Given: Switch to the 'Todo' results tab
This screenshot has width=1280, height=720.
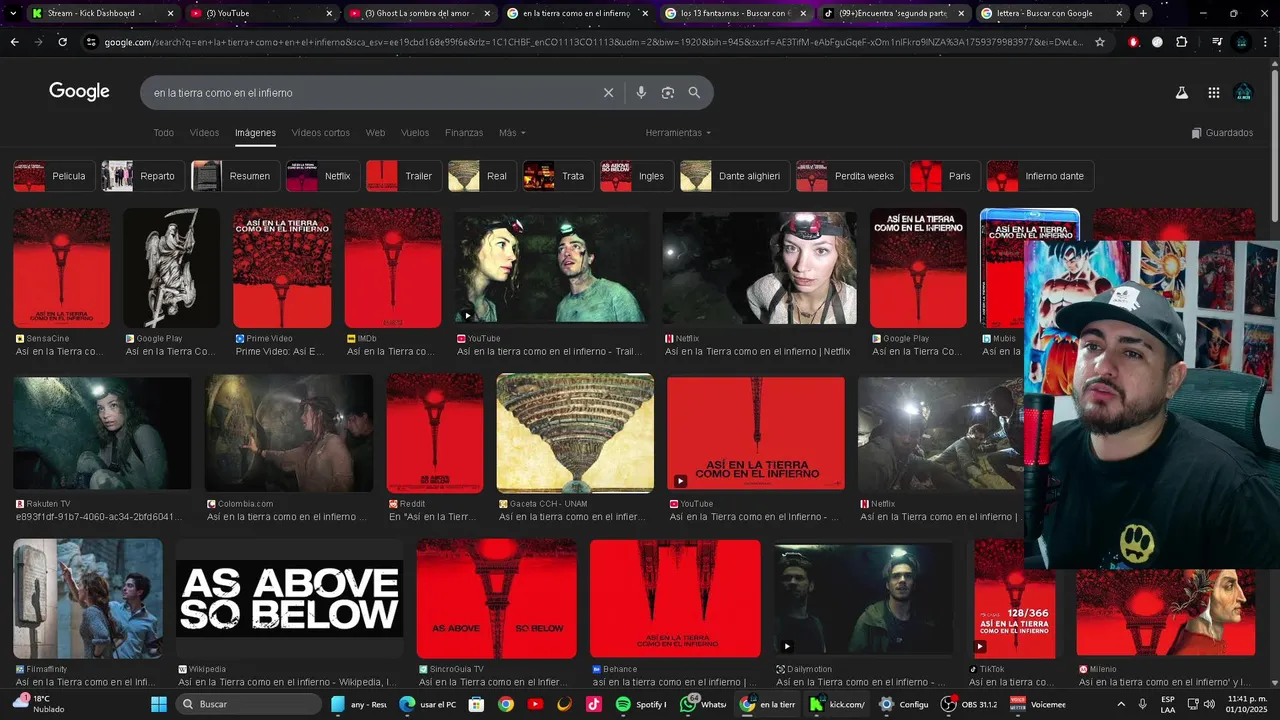Looking at the screenshot, I should [x=163, y=133].
